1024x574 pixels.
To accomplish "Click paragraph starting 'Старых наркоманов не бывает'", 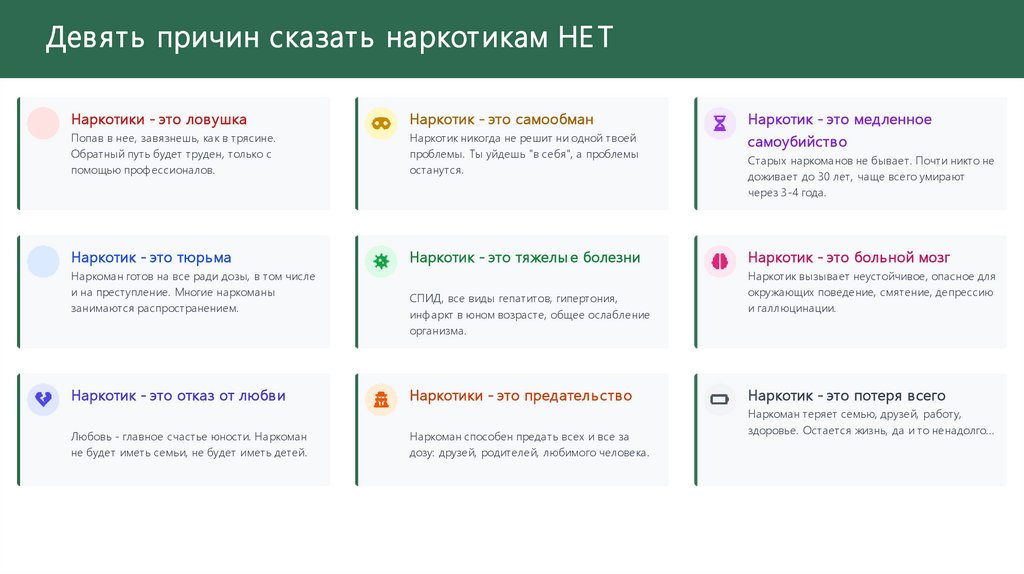I will click(871, 176).
